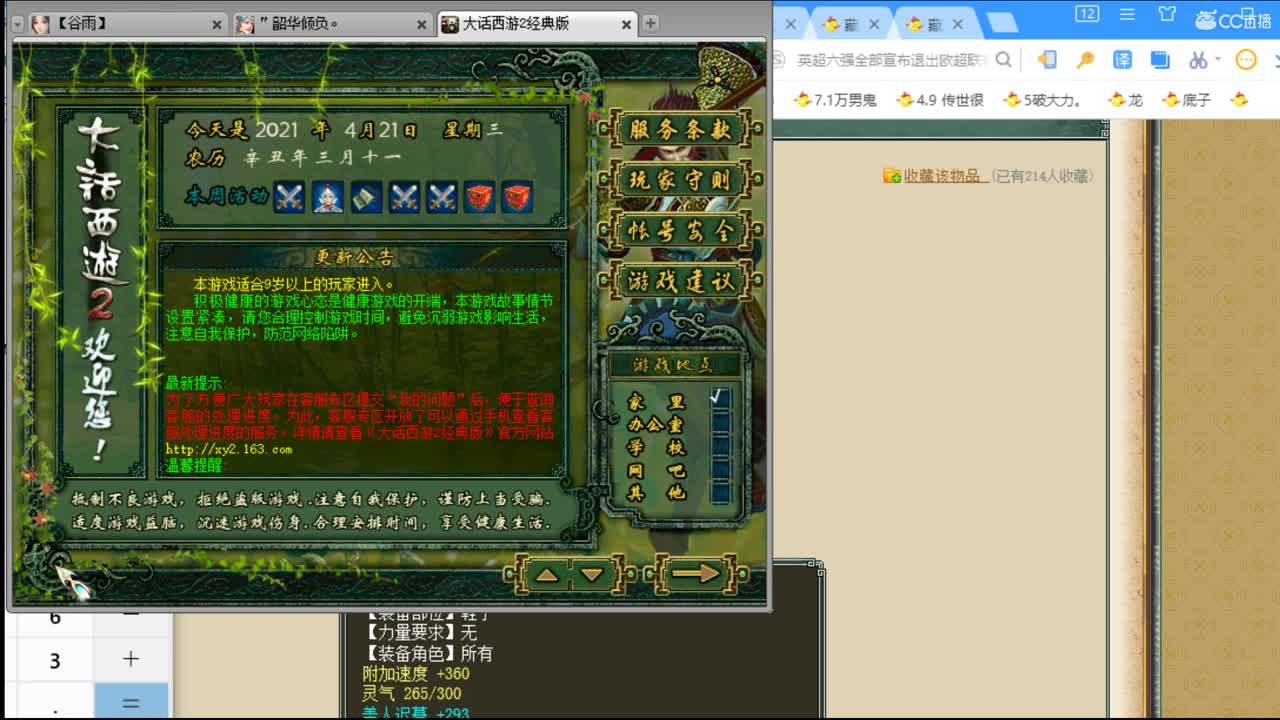
Task: Open the character portrait weekly activity icon
Action: click(x=327, y=196)
